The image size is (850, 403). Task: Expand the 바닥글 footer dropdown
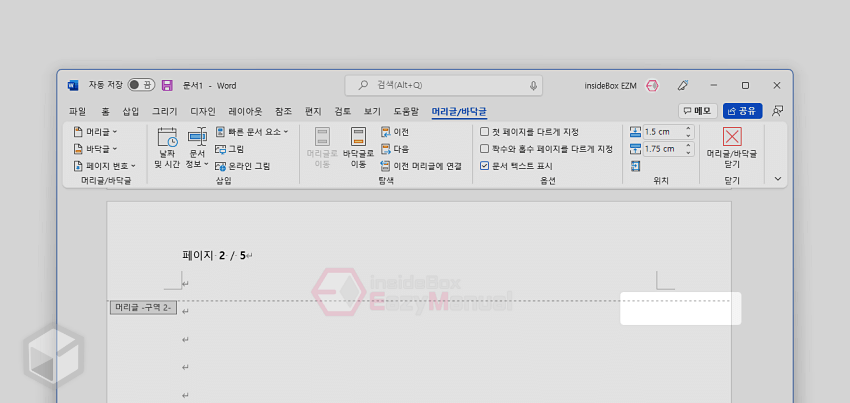tap(95, 149)
